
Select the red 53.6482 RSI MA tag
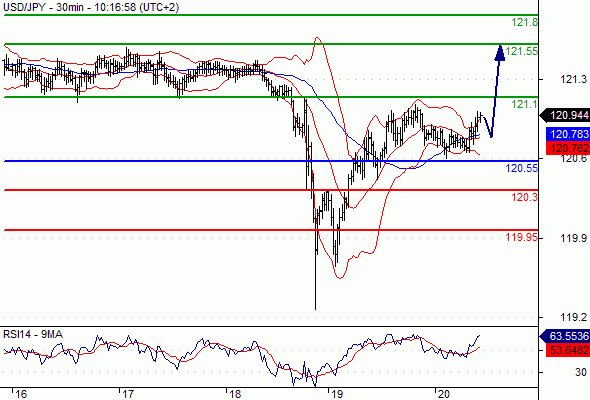coord(568,350)
